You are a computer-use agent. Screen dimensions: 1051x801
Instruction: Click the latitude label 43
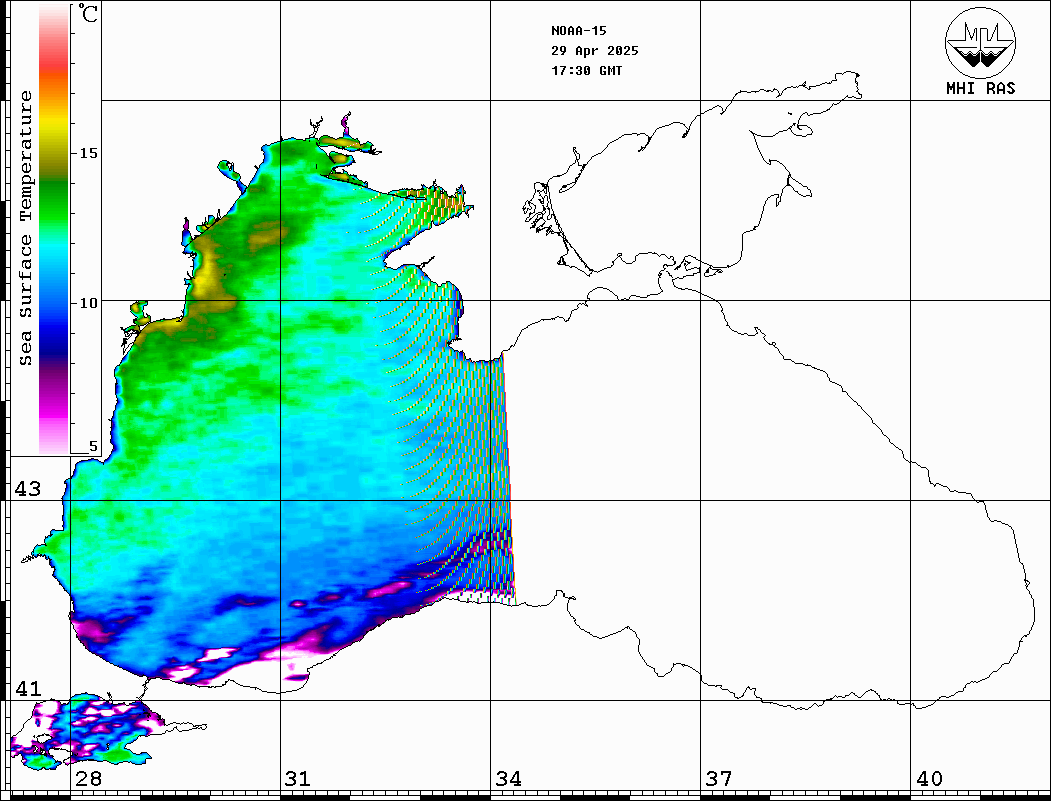point(28,489)
